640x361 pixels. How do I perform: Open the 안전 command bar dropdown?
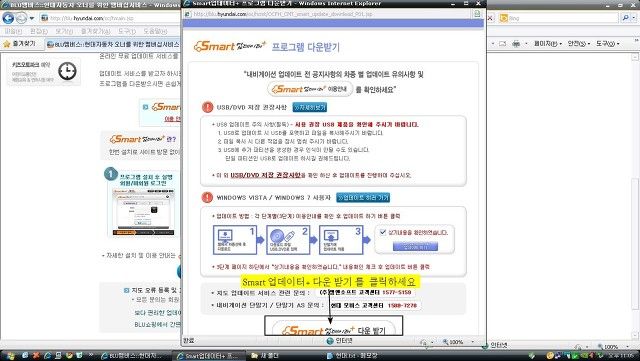pyautogui.click(x=579, y=43)
